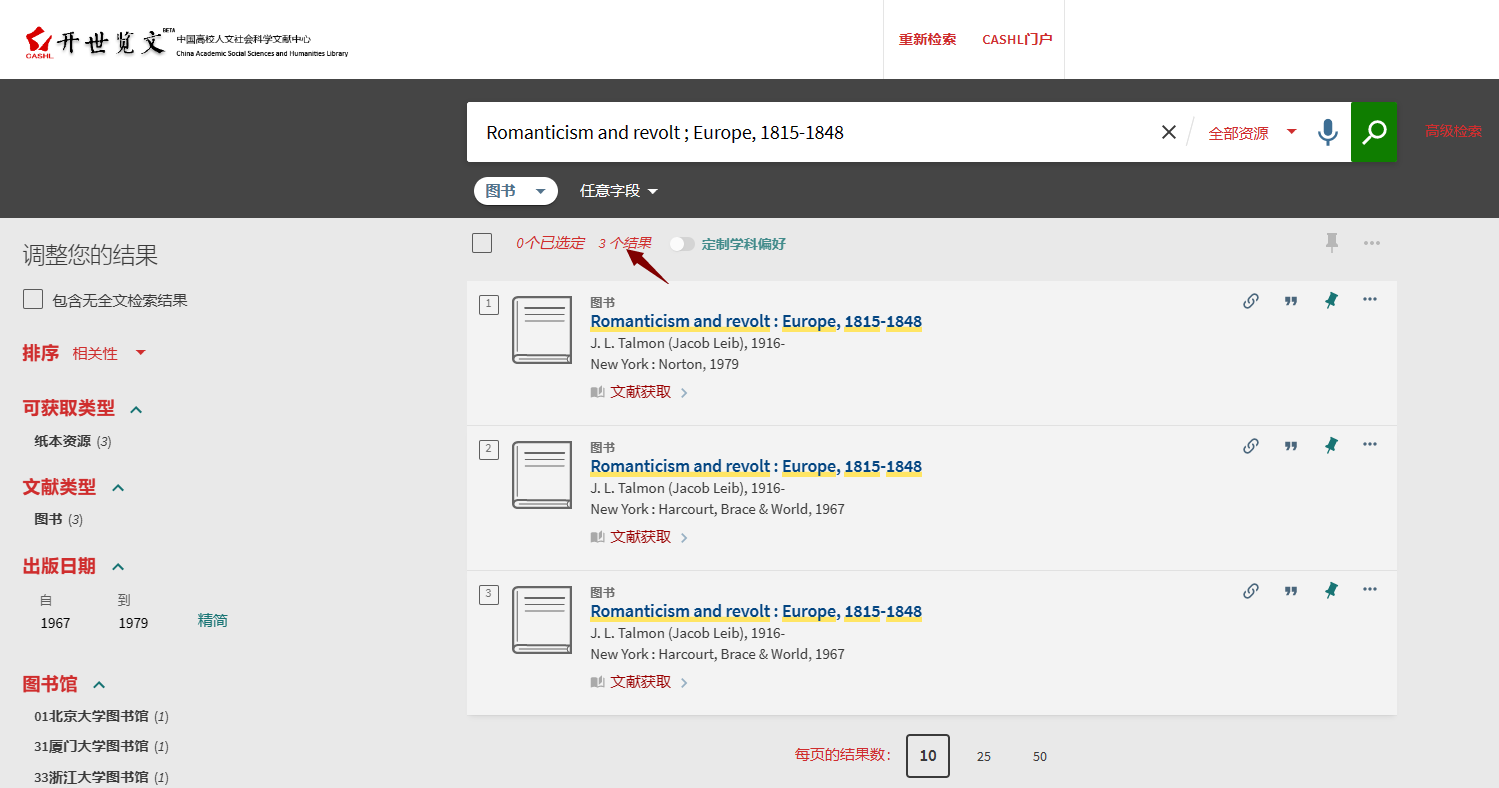Open the 全部资源 scope dropdown
The width and height of the screenshot is (1499, 788).
coord(1252,133)
